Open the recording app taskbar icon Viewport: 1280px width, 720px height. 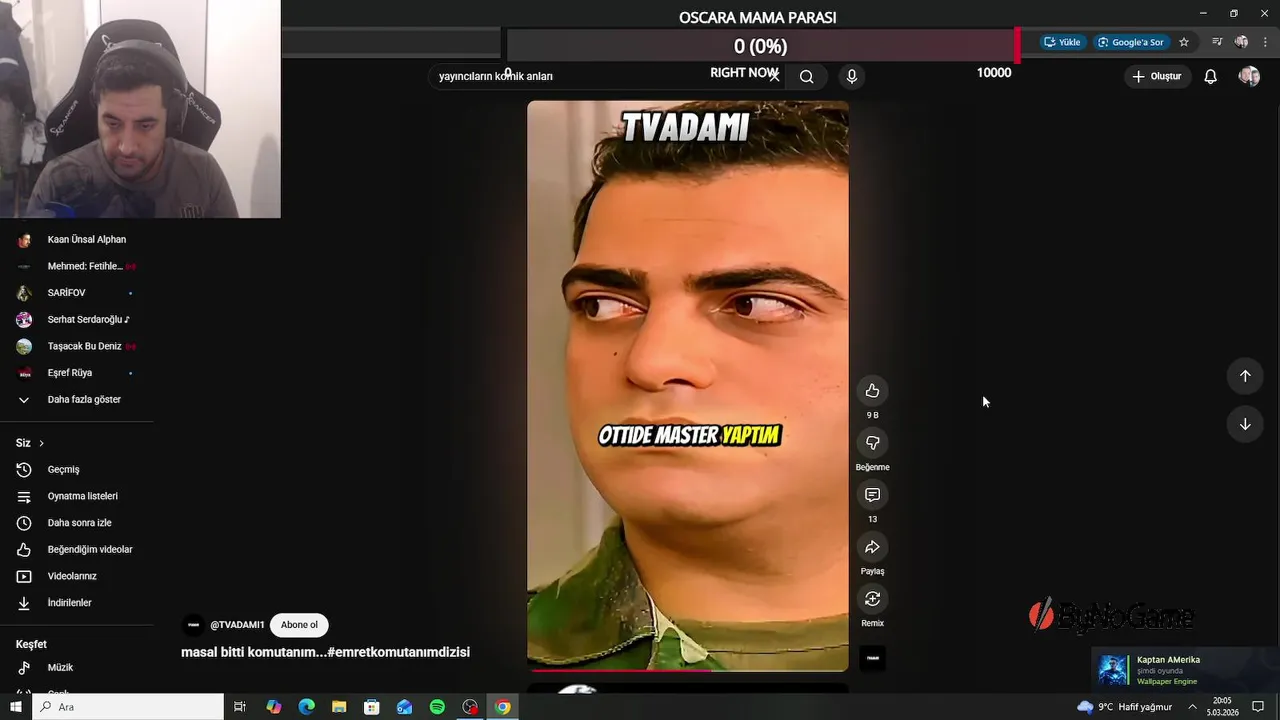(x=470, y=707)
